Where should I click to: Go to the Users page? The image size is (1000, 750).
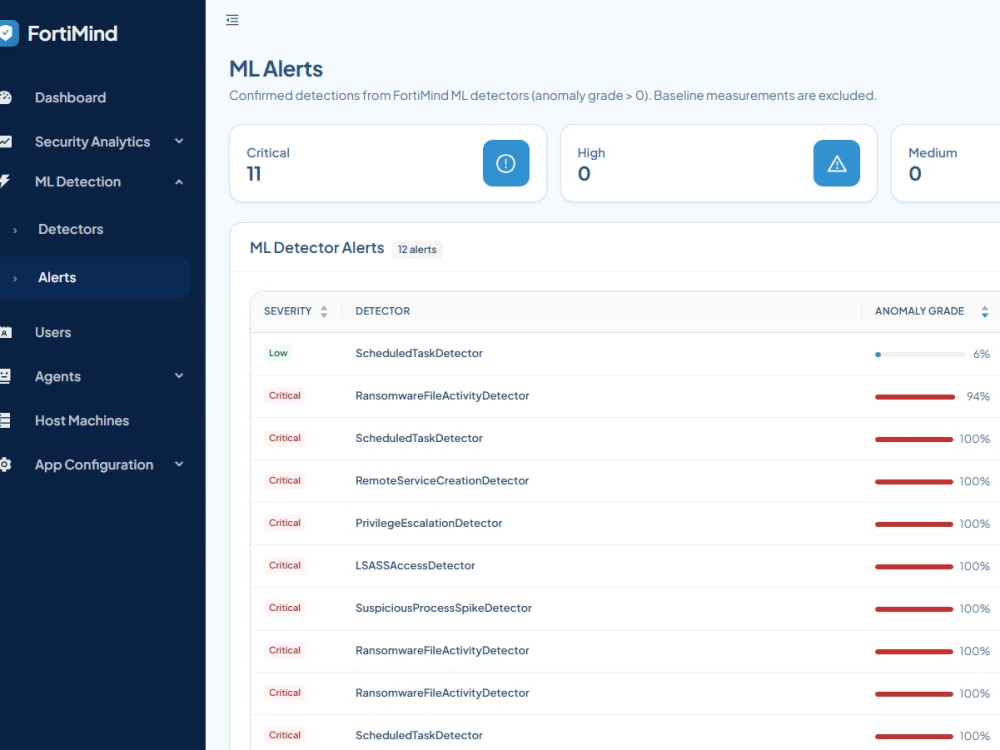(53, 332)
